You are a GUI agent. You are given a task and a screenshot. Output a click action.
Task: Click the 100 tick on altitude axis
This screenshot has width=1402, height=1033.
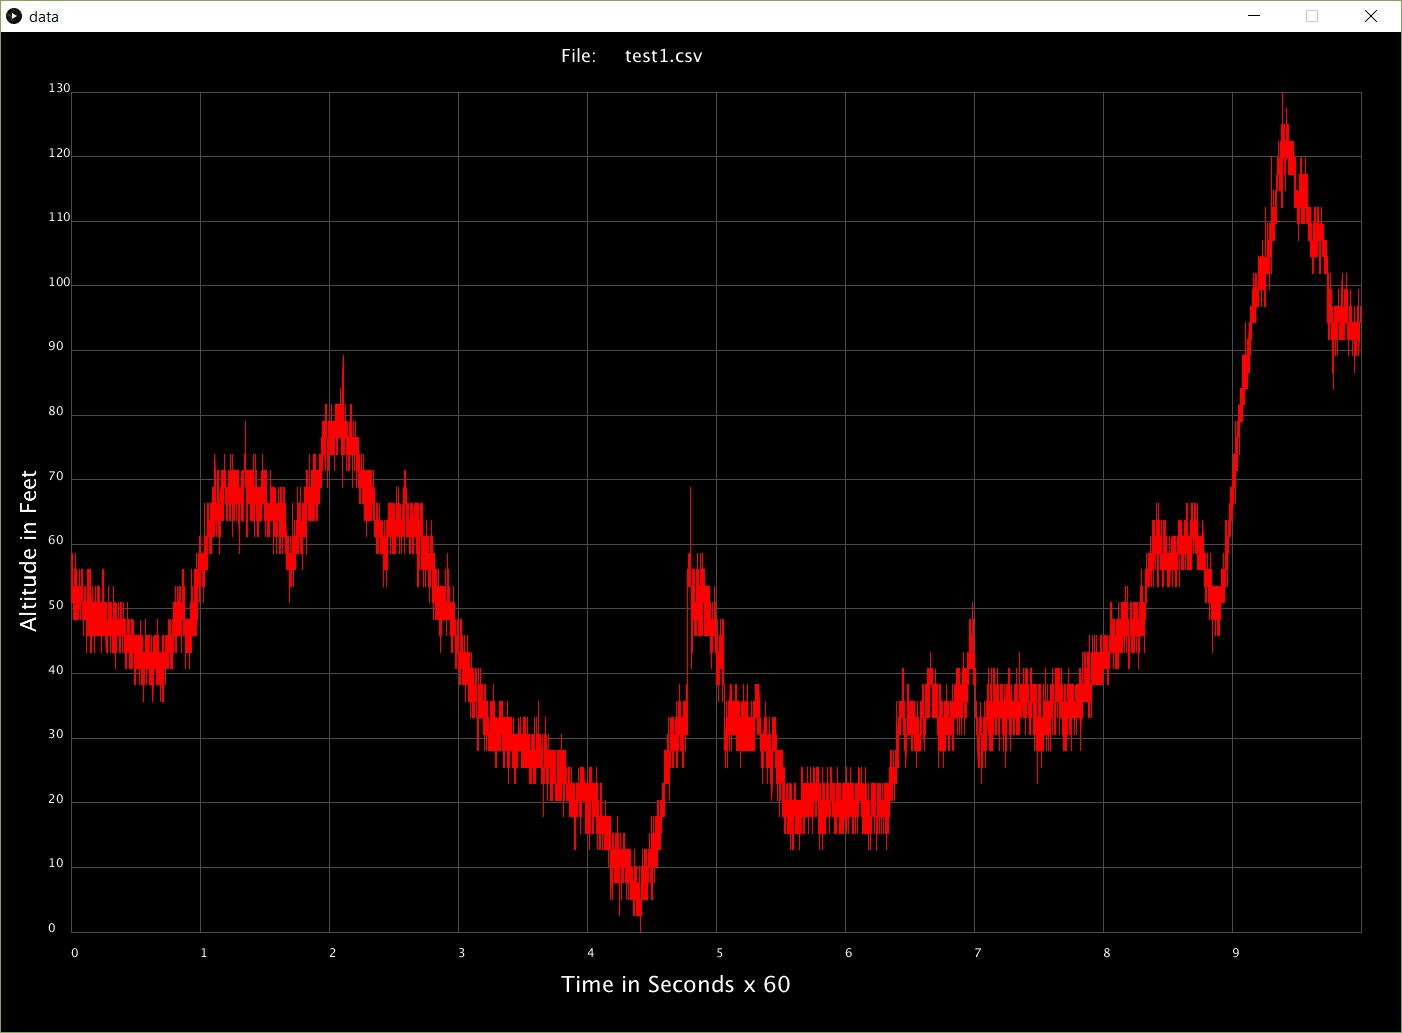tap(59, 282)
